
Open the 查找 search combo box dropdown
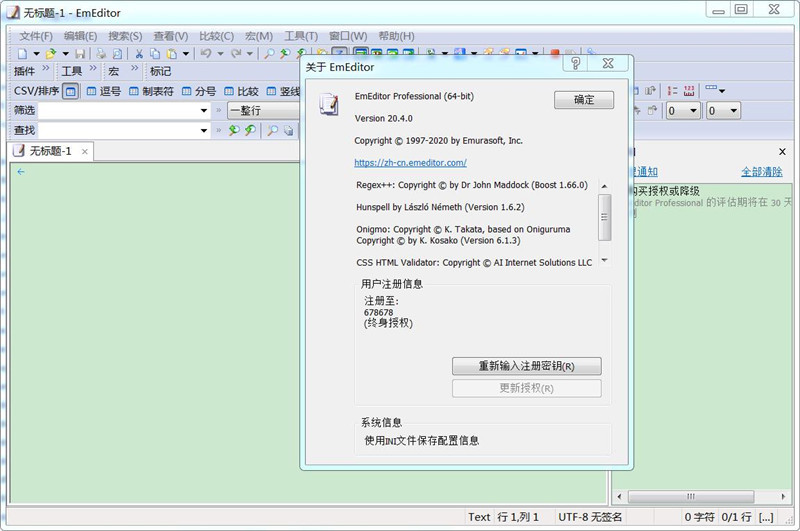204,131
